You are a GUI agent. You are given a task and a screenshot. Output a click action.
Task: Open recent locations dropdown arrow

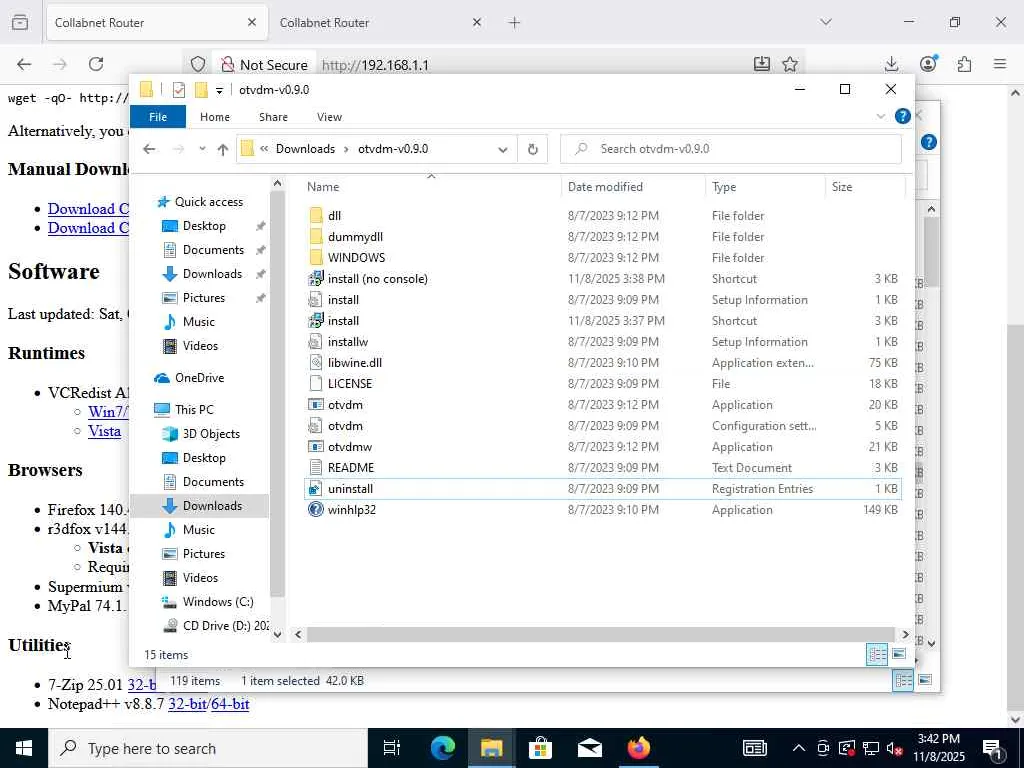click(x=202, y=149)
